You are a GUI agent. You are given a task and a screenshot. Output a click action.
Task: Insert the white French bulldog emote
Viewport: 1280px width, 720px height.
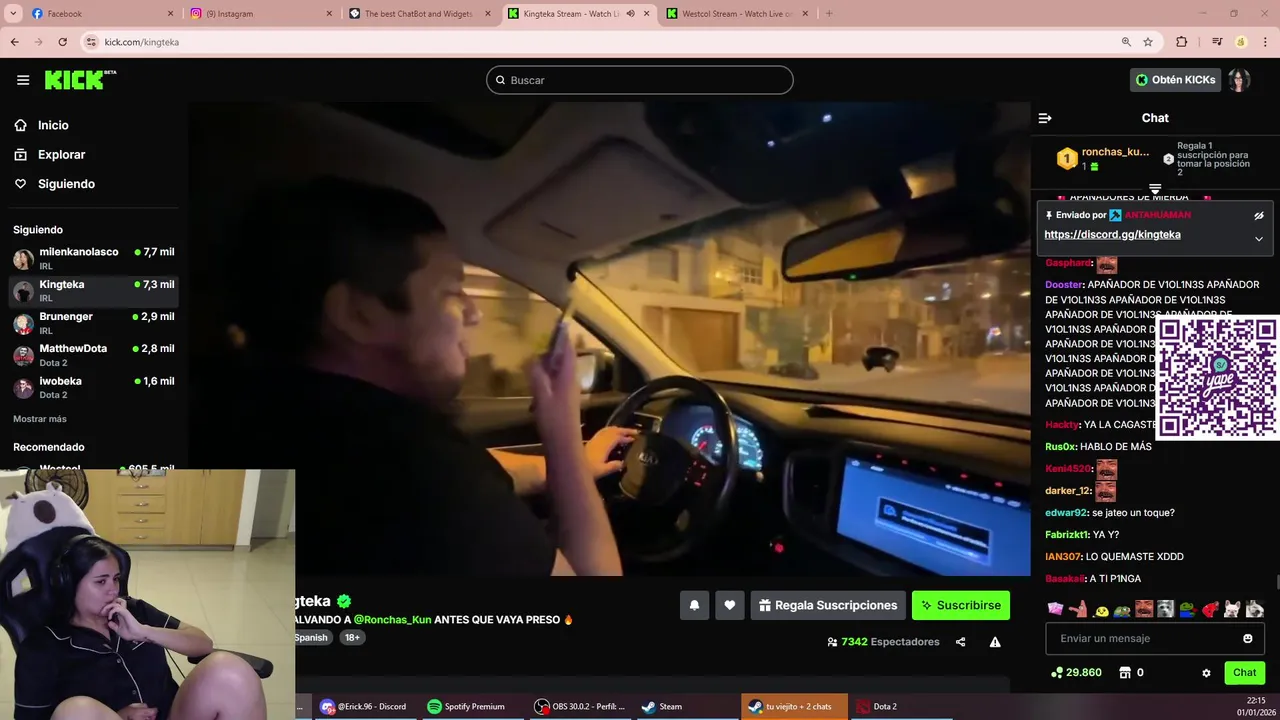(1232, 609)
